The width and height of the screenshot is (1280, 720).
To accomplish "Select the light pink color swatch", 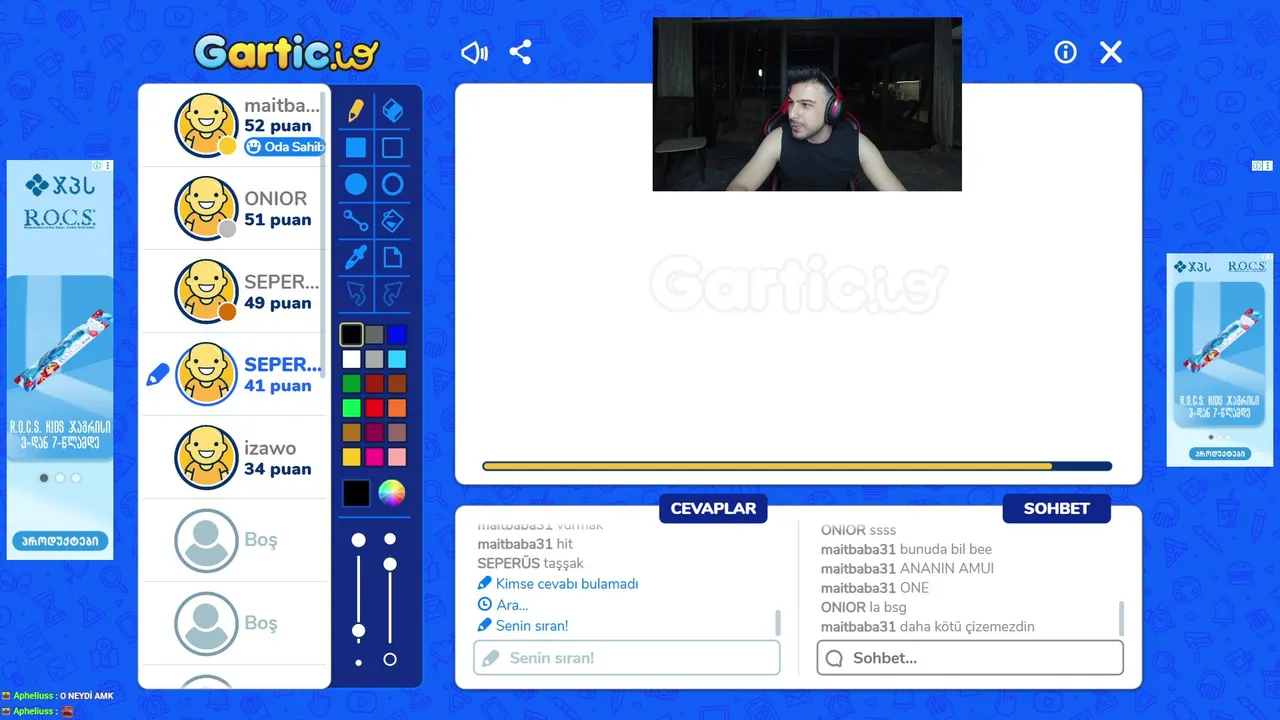I will click(397, 456).
